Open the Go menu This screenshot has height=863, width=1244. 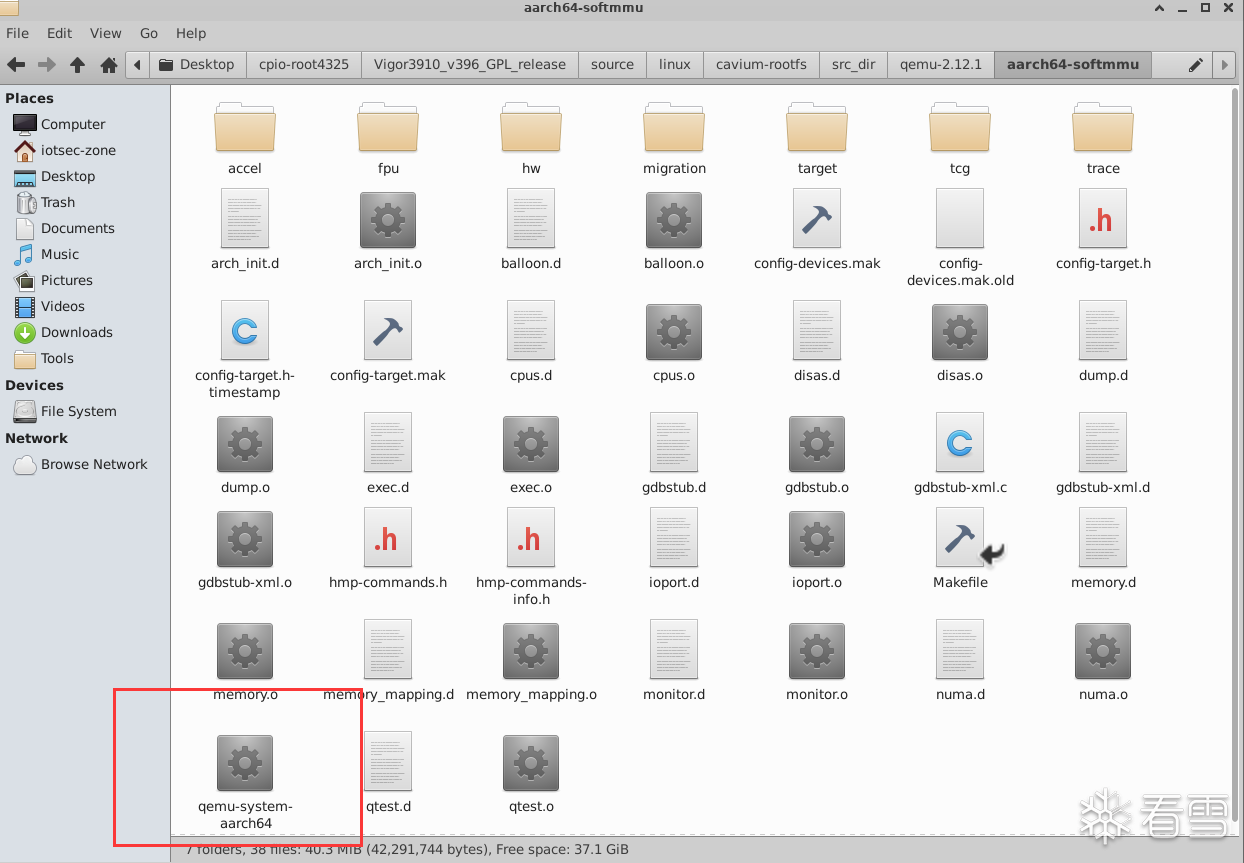point(149,33)
